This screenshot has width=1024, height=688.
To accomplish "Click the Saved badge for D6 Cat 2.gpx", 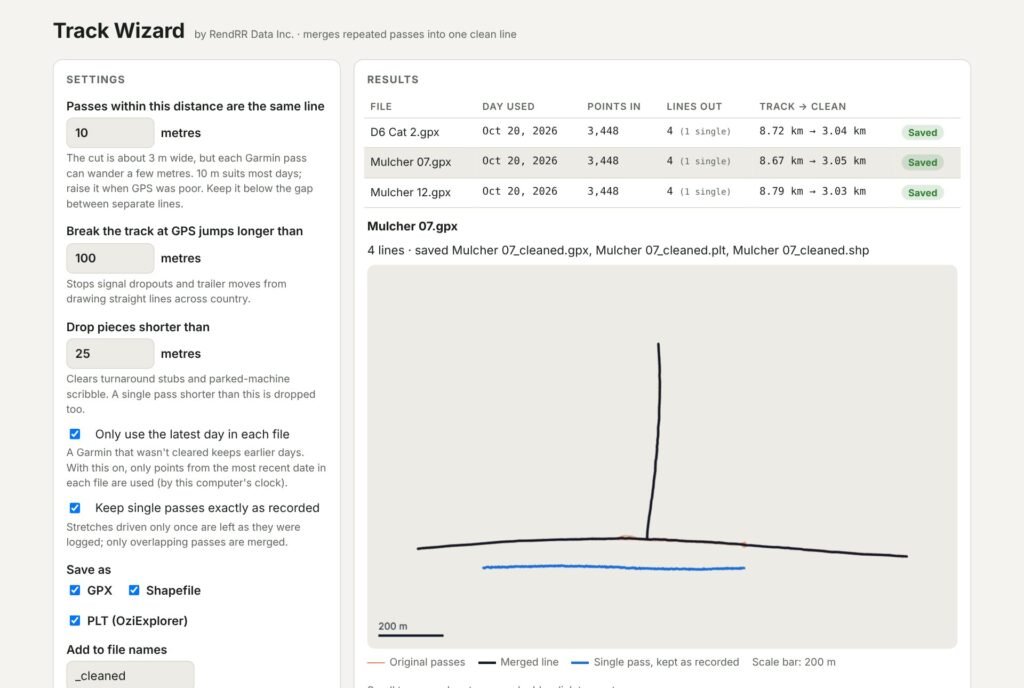I will pos(922,133).
